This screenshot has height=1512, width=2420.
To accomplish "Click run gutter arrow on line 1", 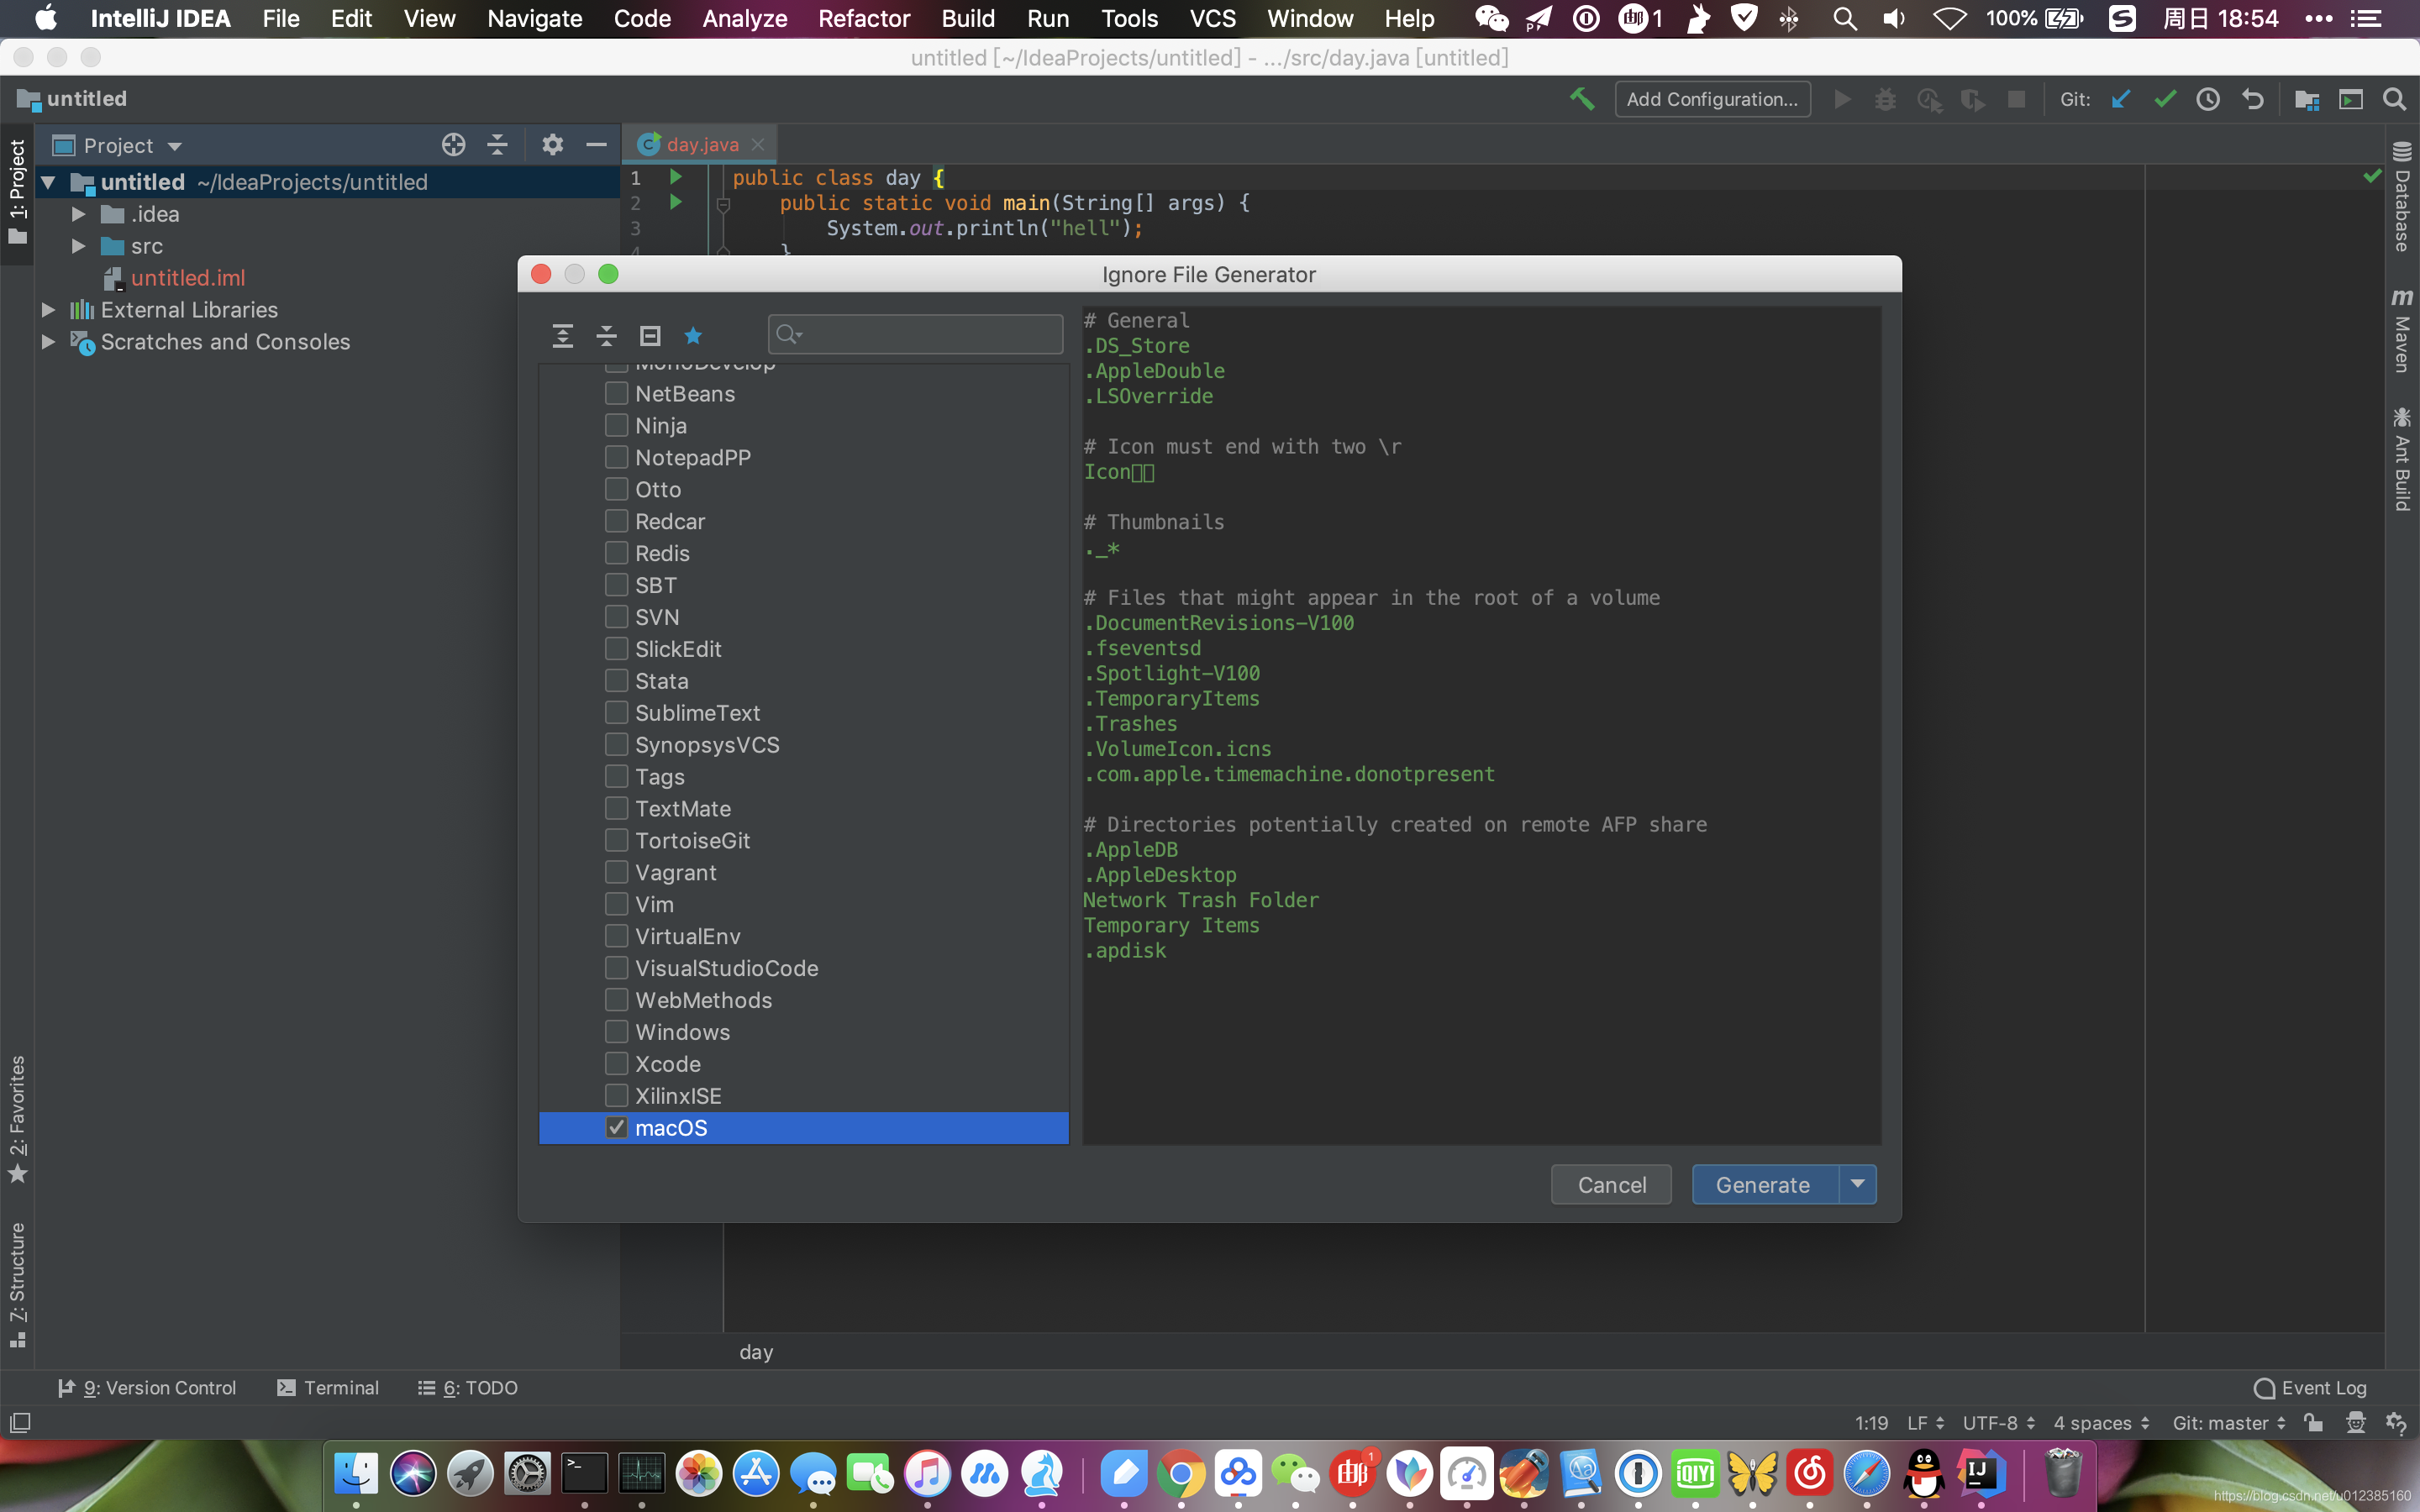I will (x=676, y=177).
